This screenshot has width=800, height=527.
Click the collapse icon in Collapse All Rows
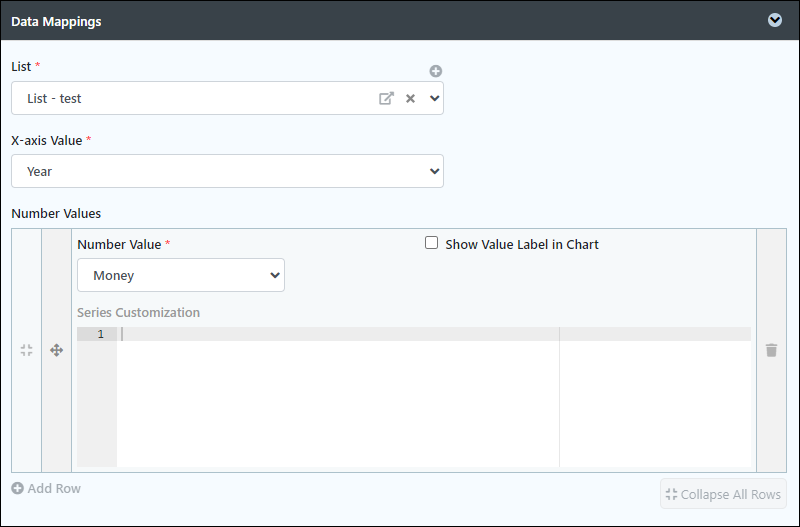coord(671,494)
